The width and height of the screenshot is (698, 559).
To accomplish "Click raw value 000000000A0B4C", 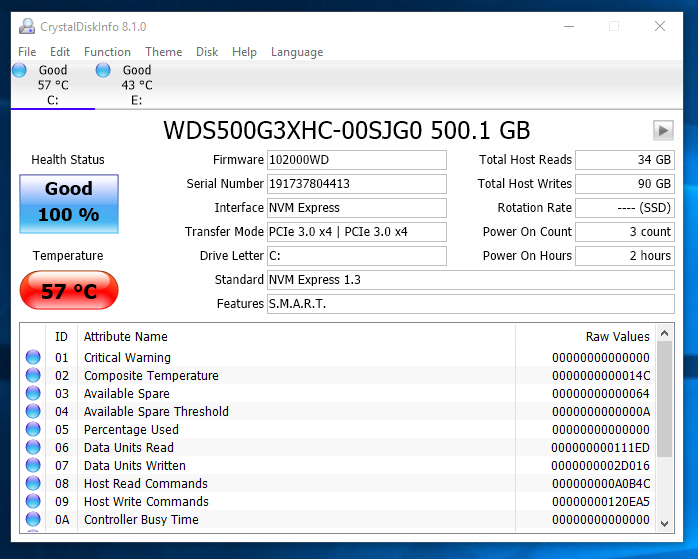I will (x=601, y=484).
